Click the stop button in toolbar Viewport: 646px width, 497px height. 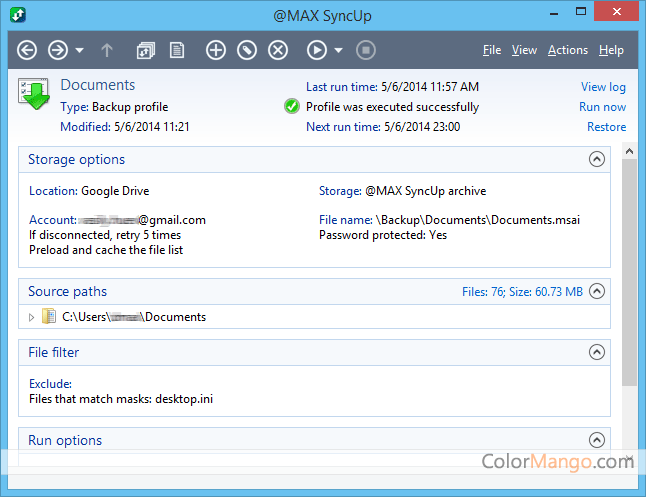click(x=366, y=50)
